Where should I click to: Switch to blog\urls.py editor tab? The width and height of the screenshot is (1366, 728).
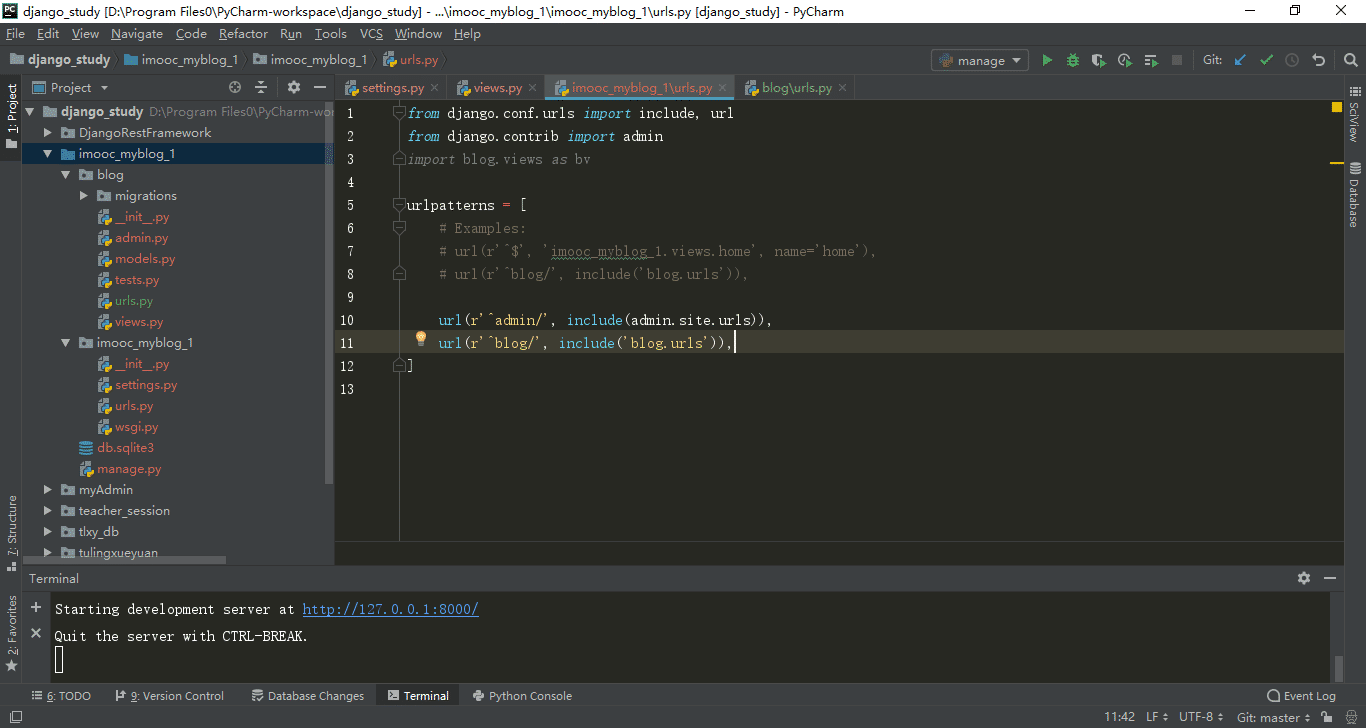click(x=796, y=88)
